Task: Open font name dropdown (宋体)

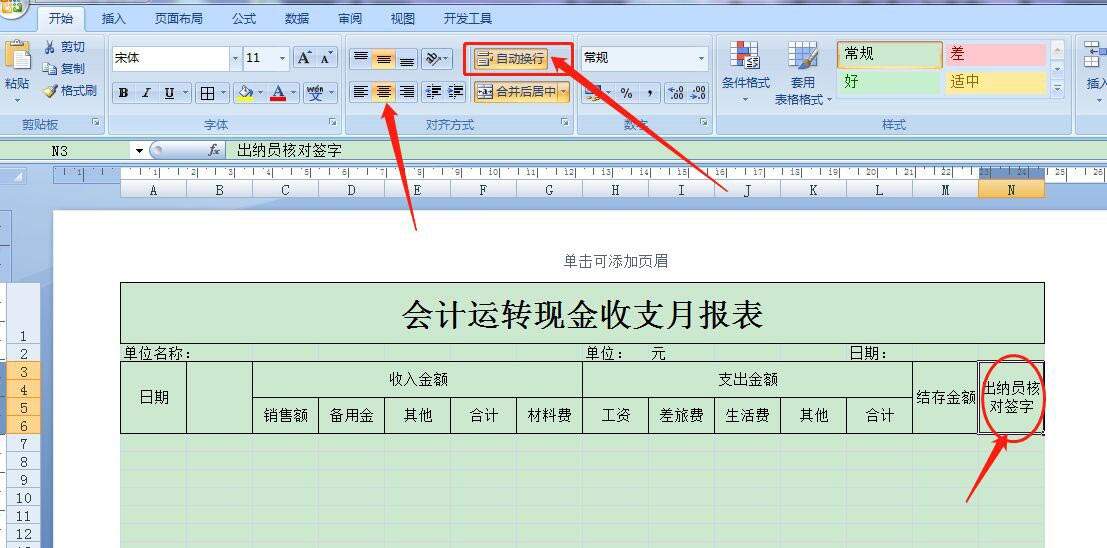Action: coord(235,58)
